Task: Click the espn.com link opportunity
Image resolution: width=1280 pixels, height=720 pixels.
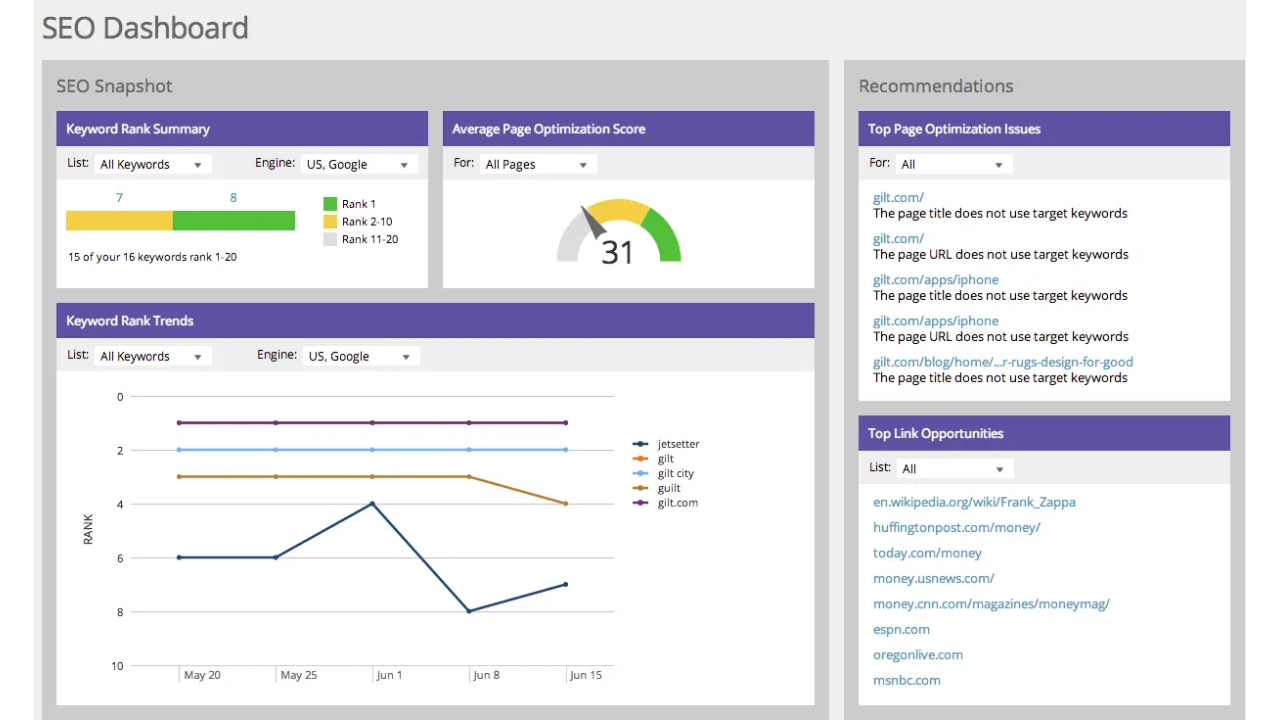Action: pyautogui.click(x=901, y=629)
